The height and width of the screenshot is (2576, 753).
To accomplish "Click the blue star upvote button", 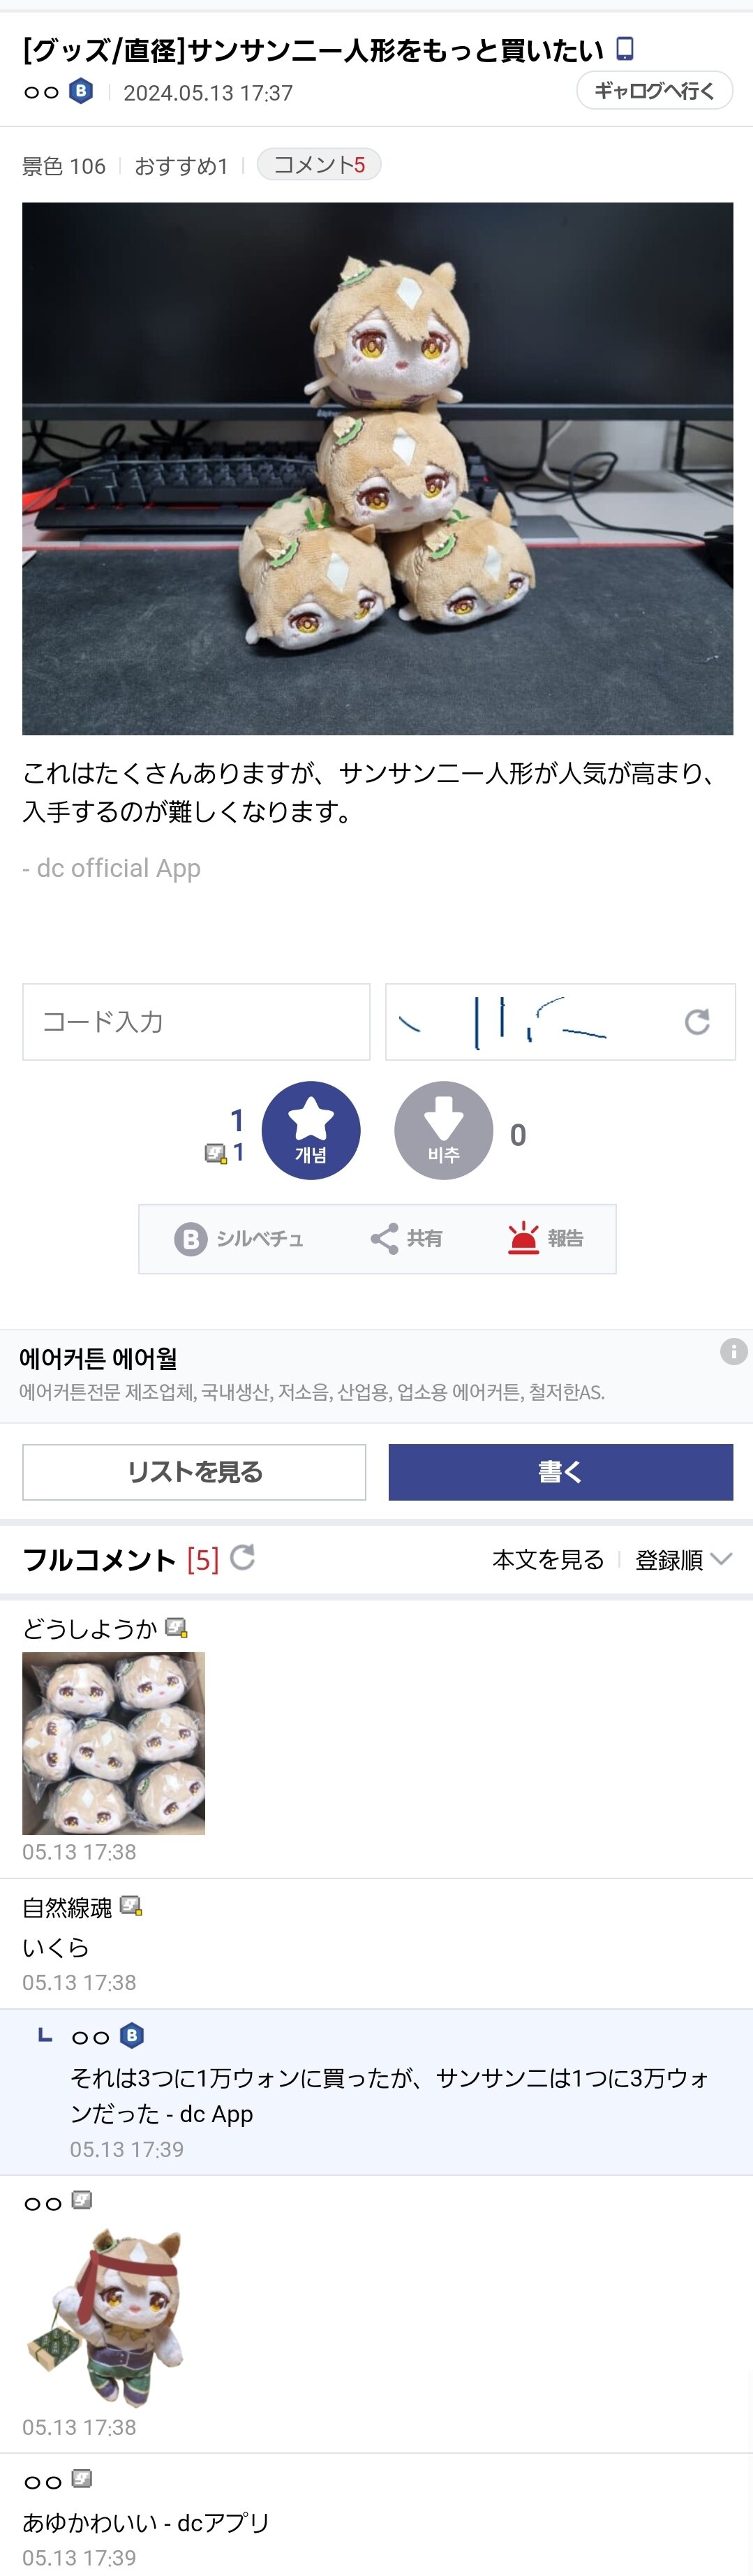I will [x=311, y=1129].
